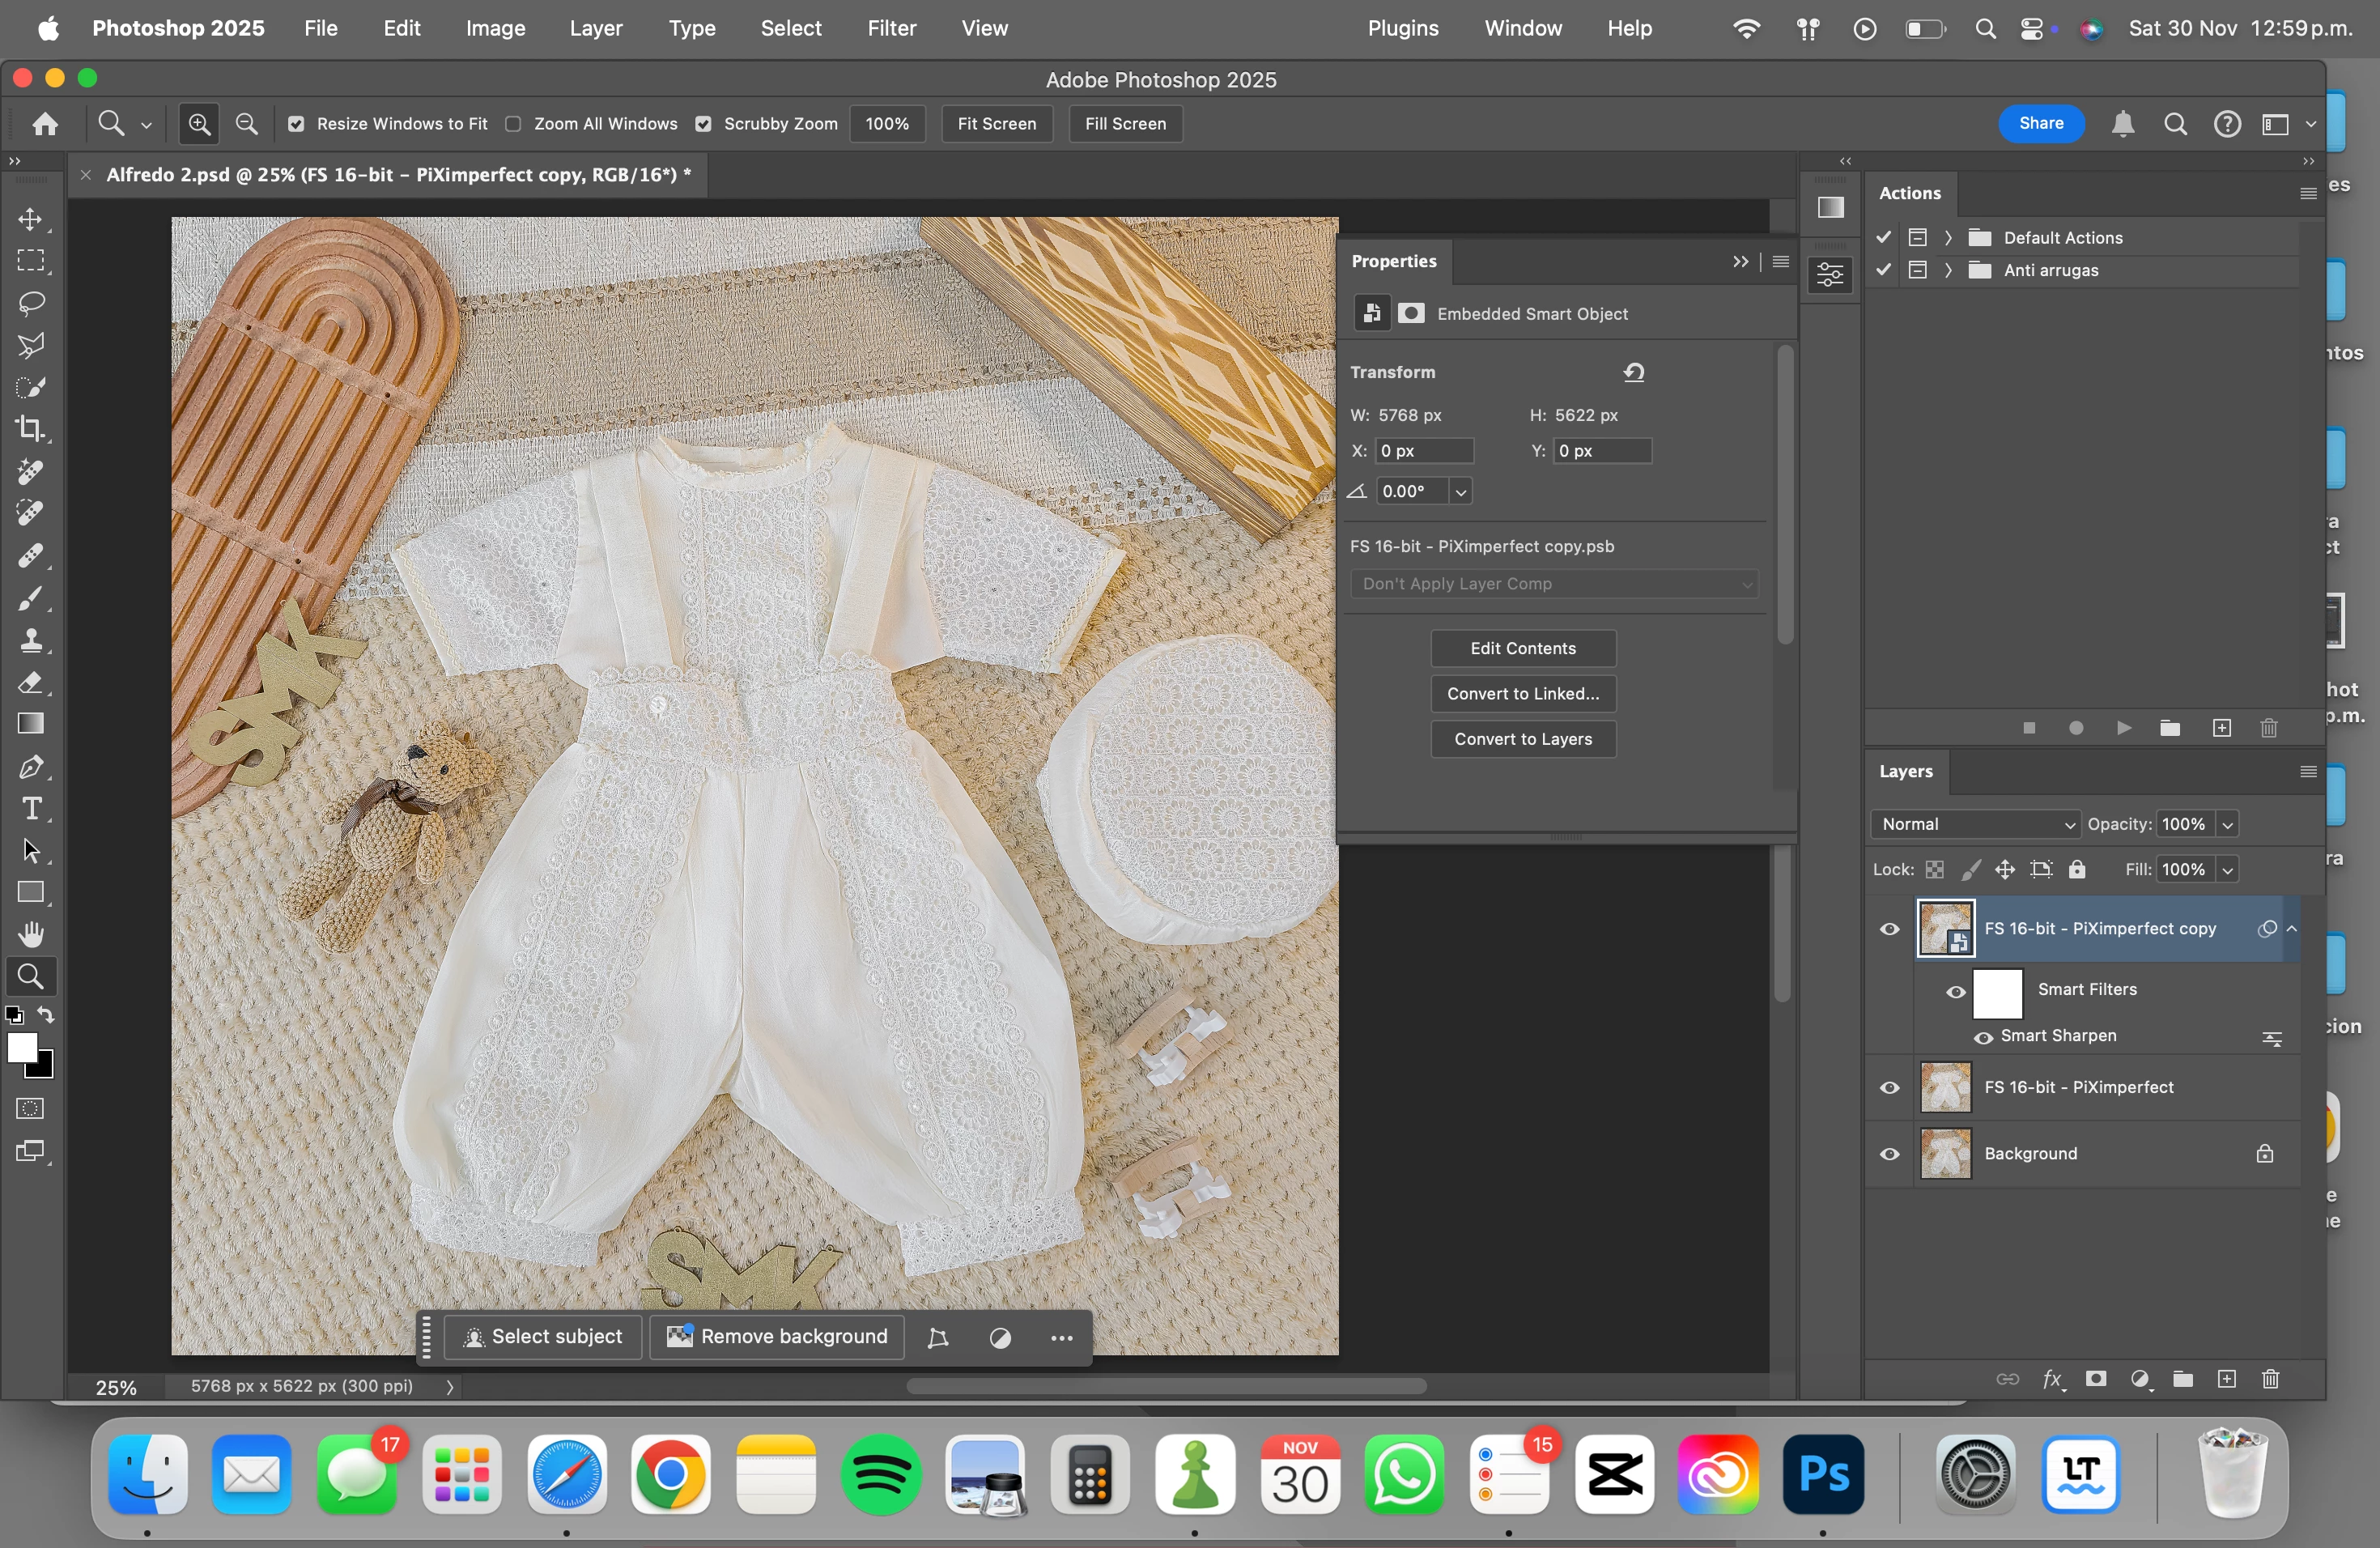2380x1548 pixels.
Task: Open the Filter menu
Action: 891,28
